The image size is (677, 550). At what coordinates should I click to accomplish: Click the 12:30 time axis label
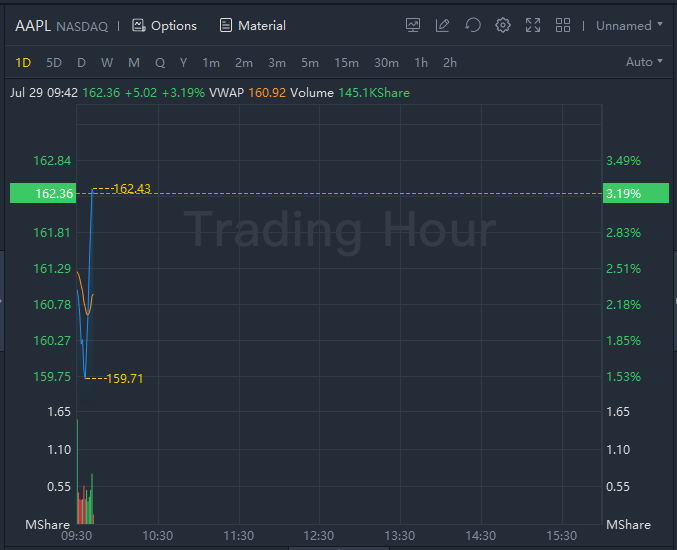tap(319, 536)
